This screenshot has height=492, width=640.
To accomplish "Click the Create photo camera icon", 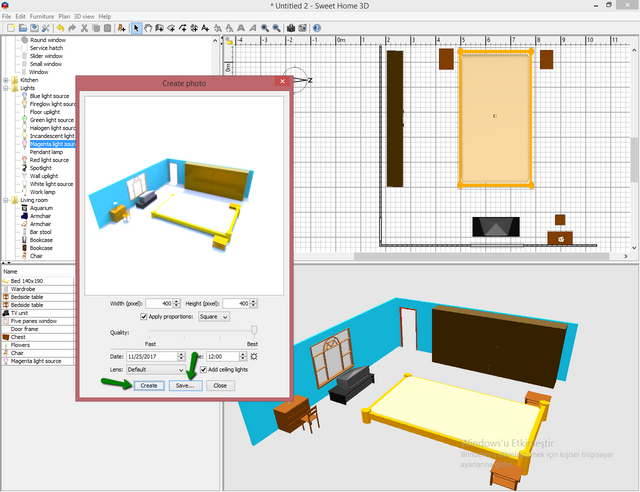I will click(x=290, y=28).
